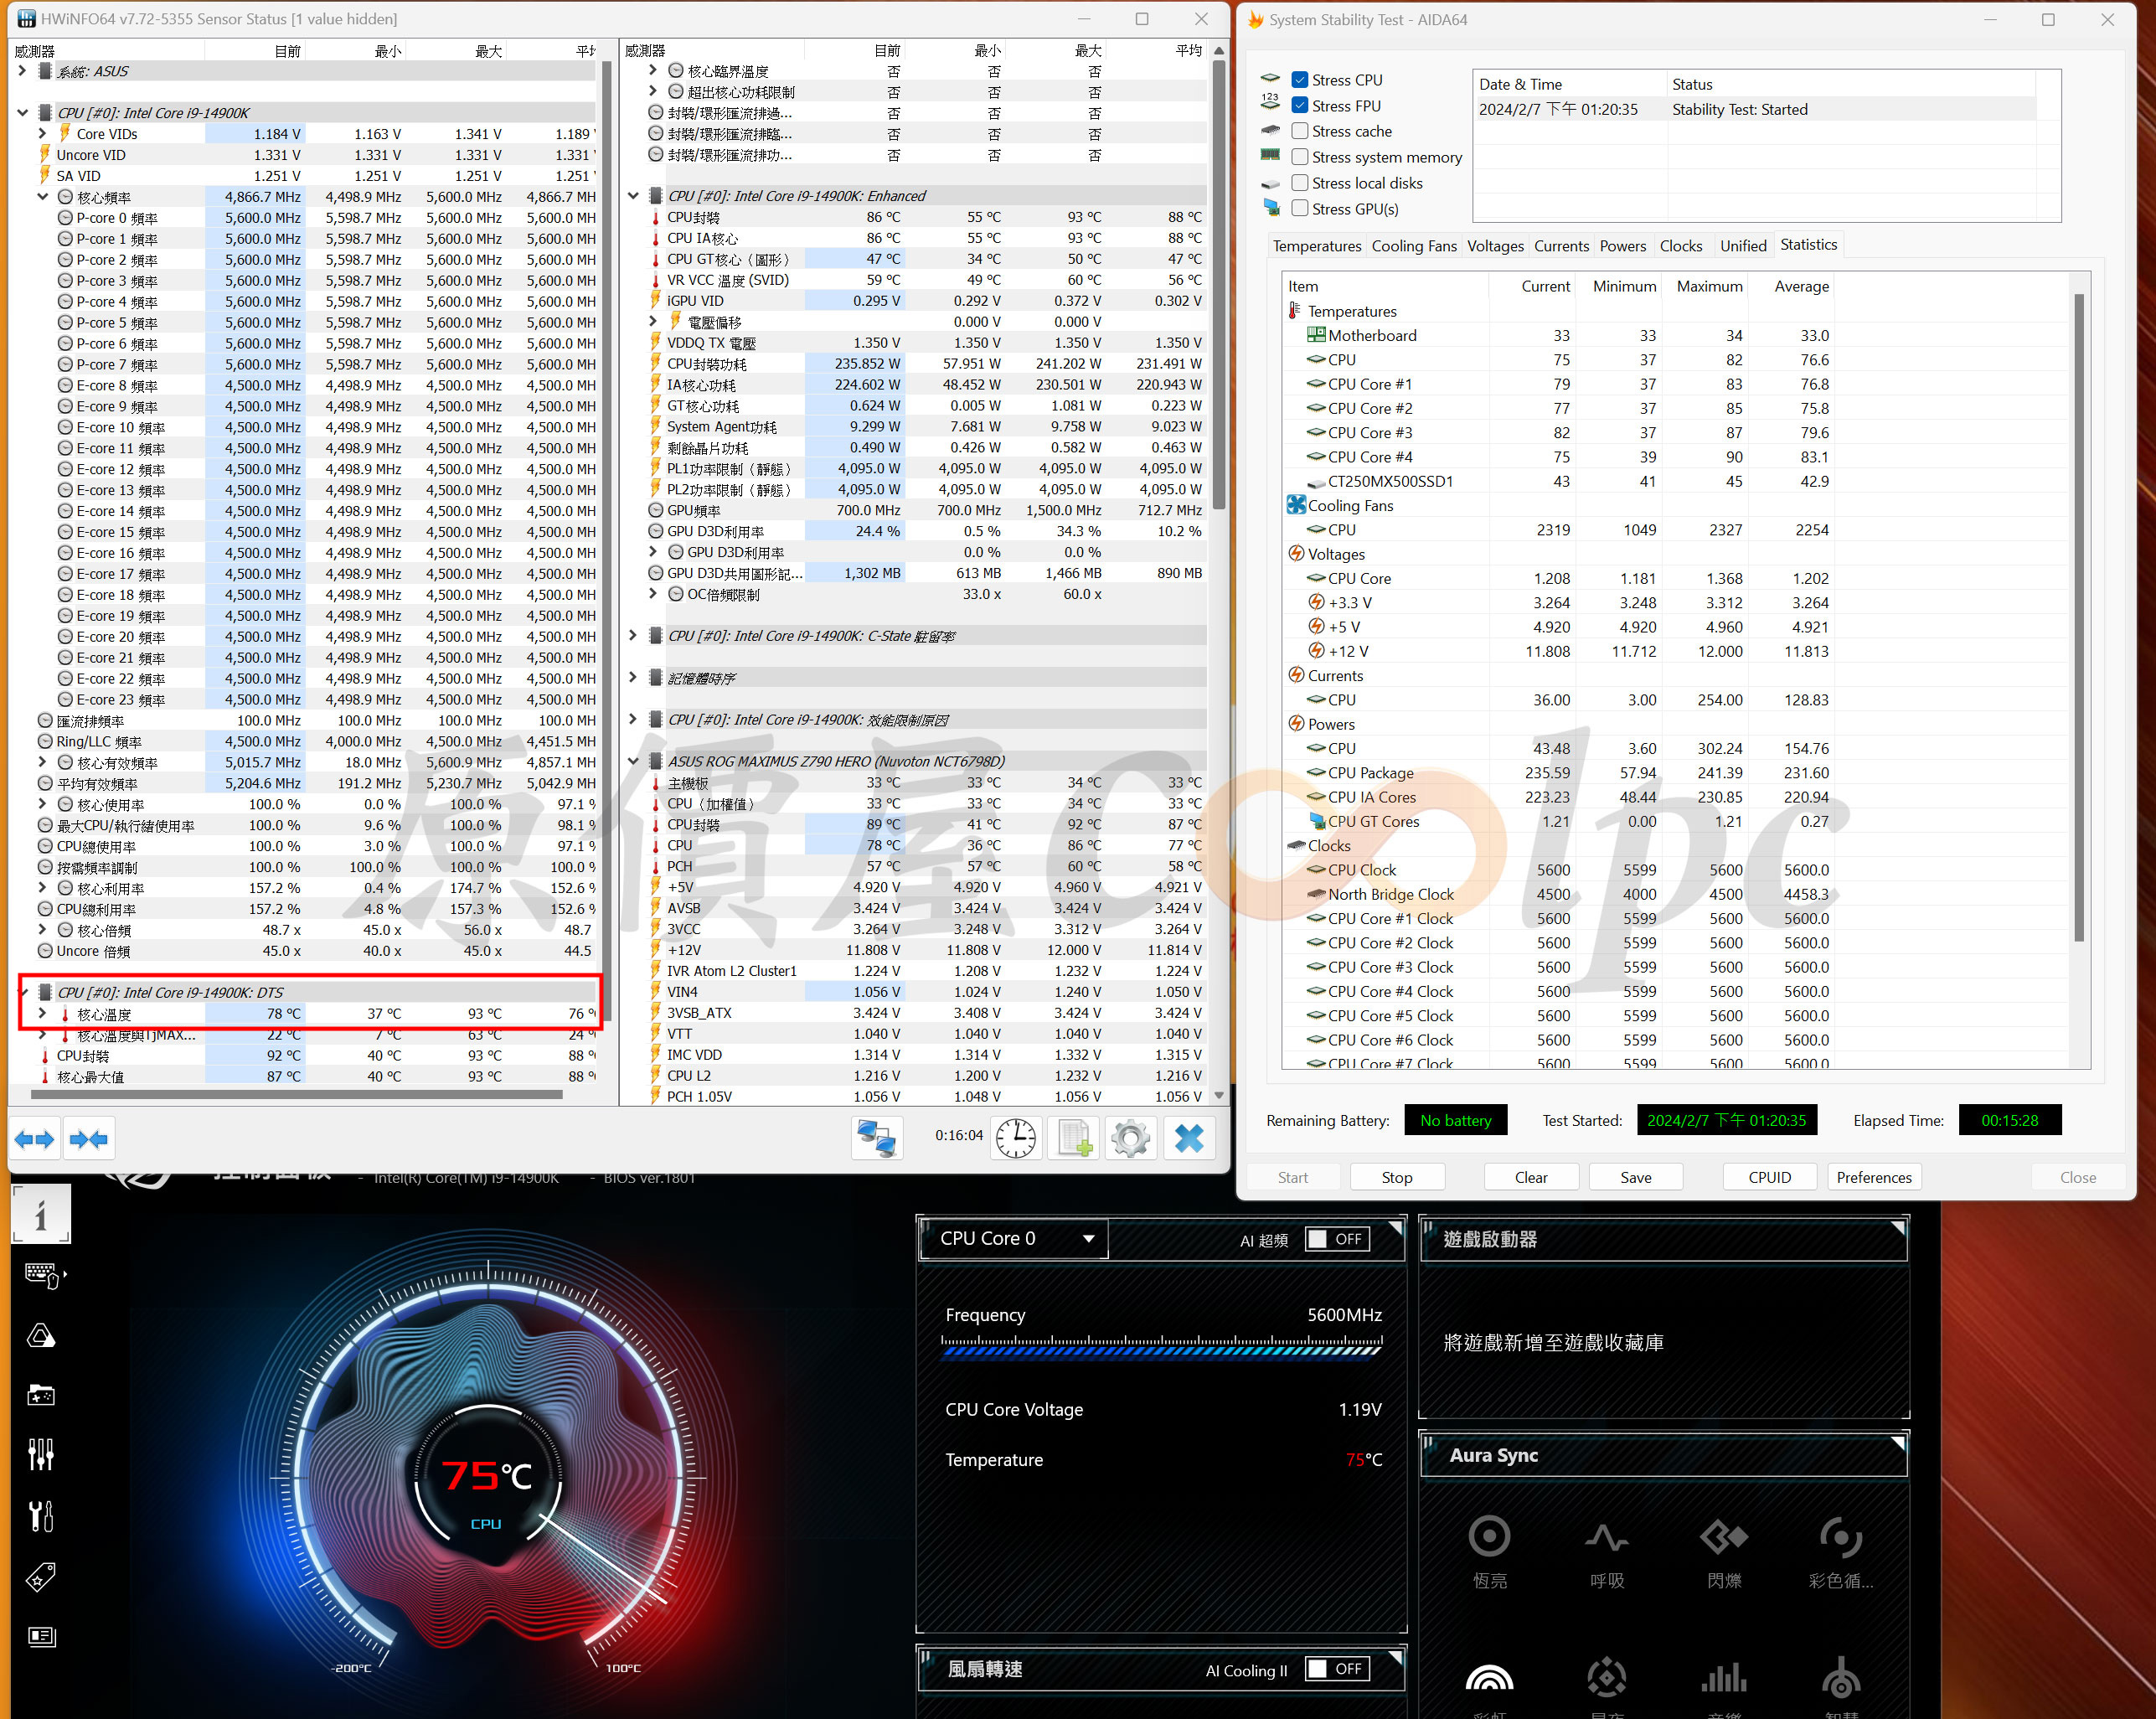Click CPU temperature gauge dial
2156x1719 pixels.
pyautogui.click(x=487, y=1477)
